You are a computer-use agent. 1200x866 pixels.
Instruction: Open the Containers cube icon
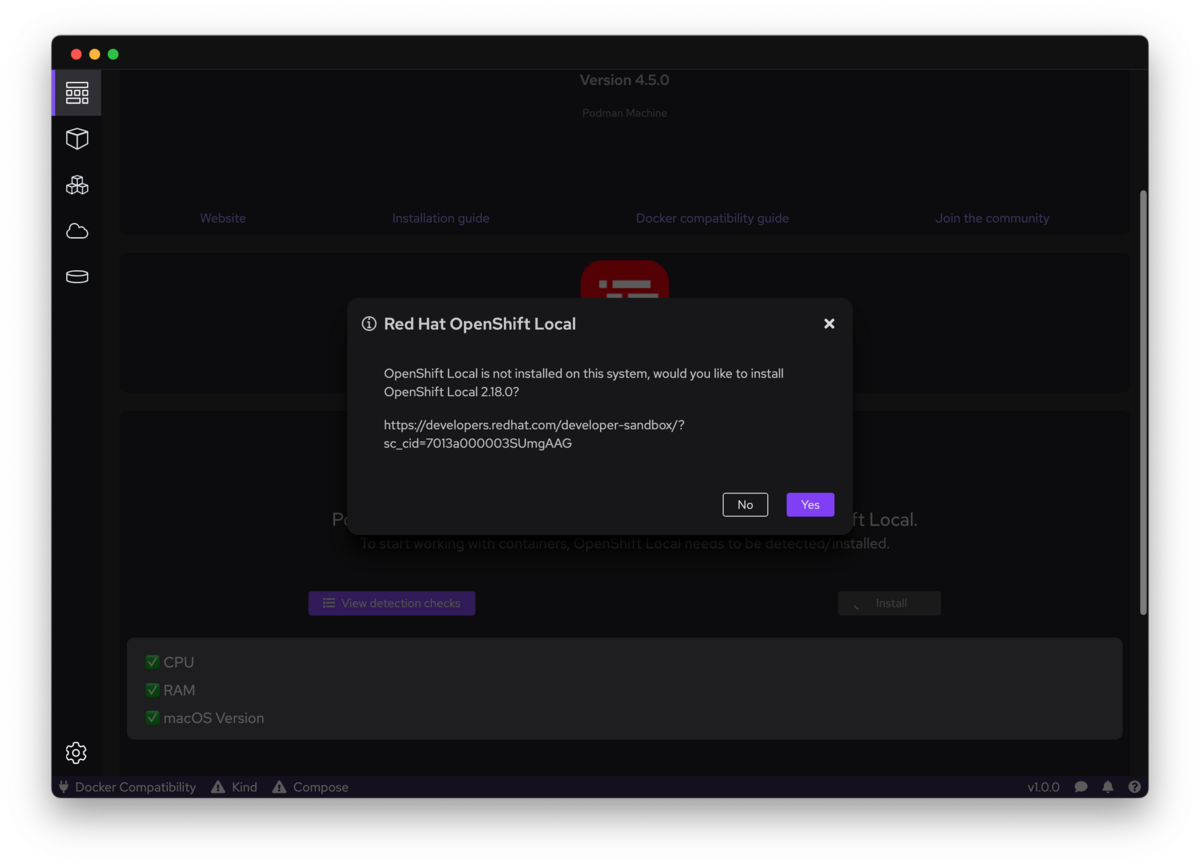(77, 139)
